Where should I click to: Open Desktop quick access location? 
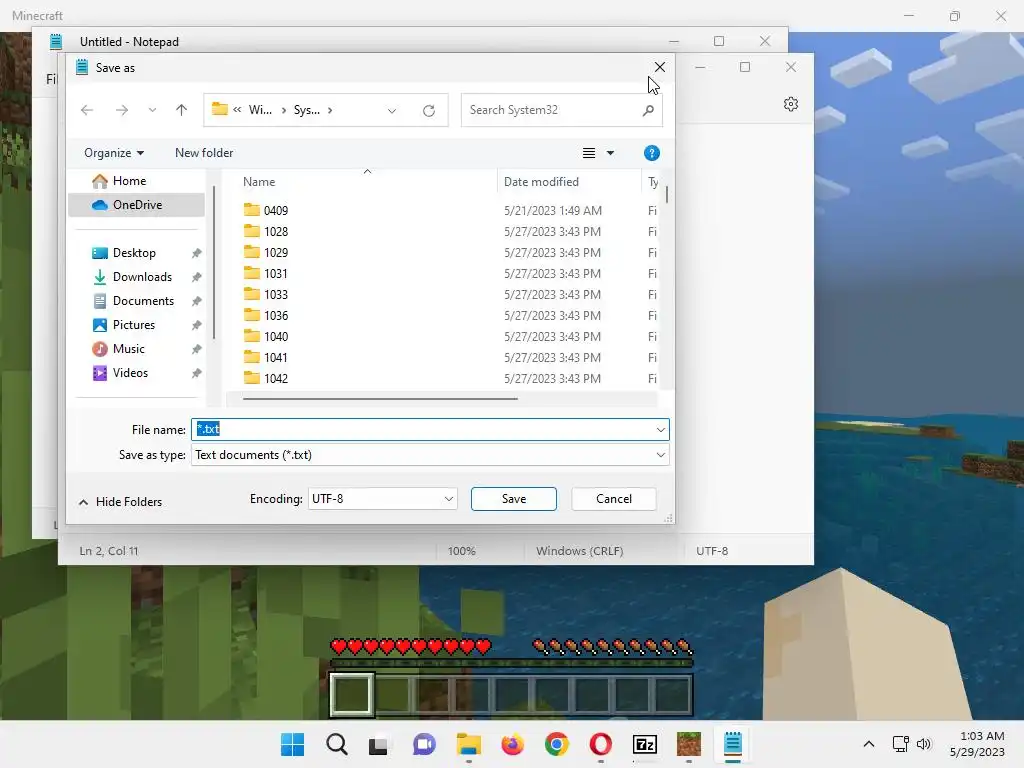(x=136, y=253)
